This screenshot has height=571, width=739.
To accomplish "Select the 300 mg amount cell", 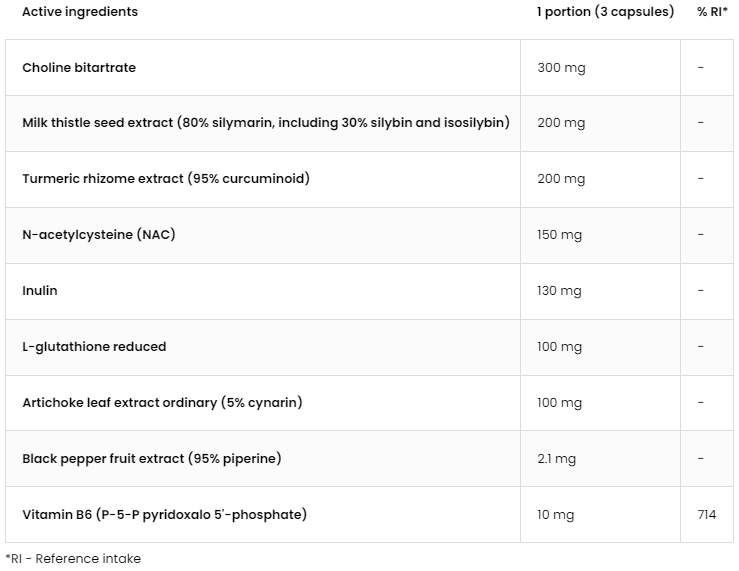I will click(x=600, y=67).
